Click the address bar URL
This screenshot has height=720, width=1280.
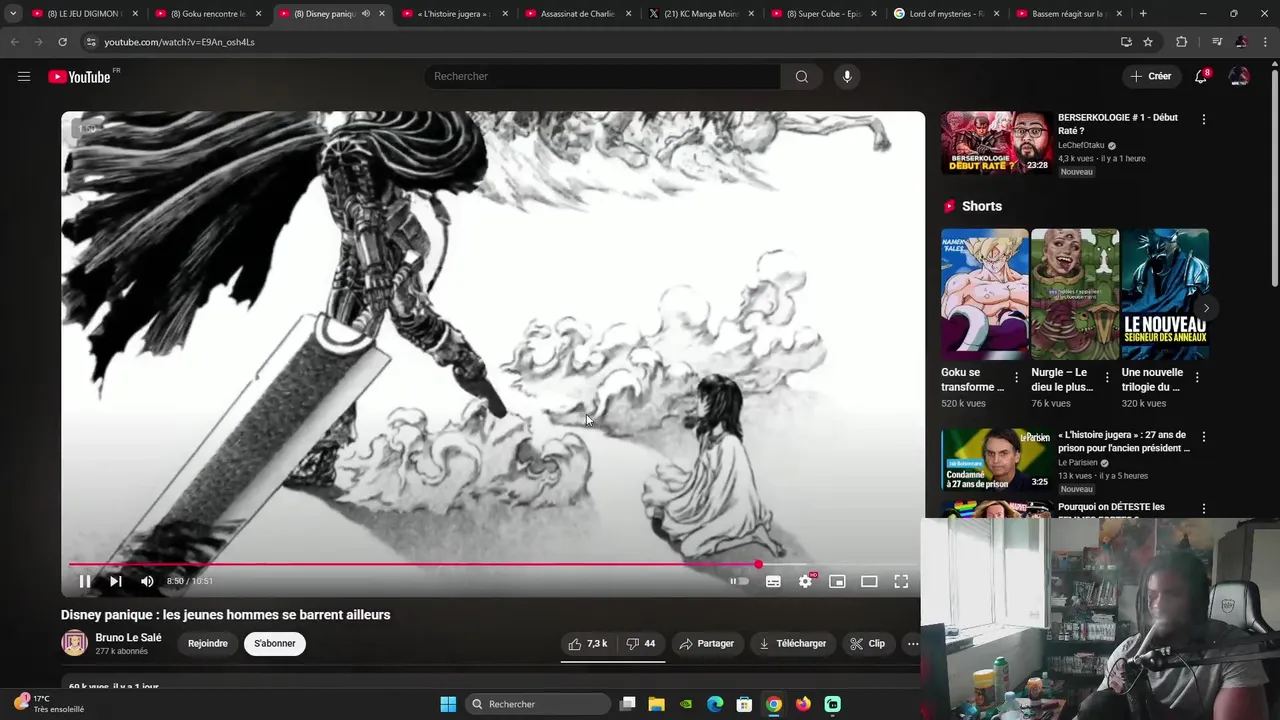[x=179, y=42]
